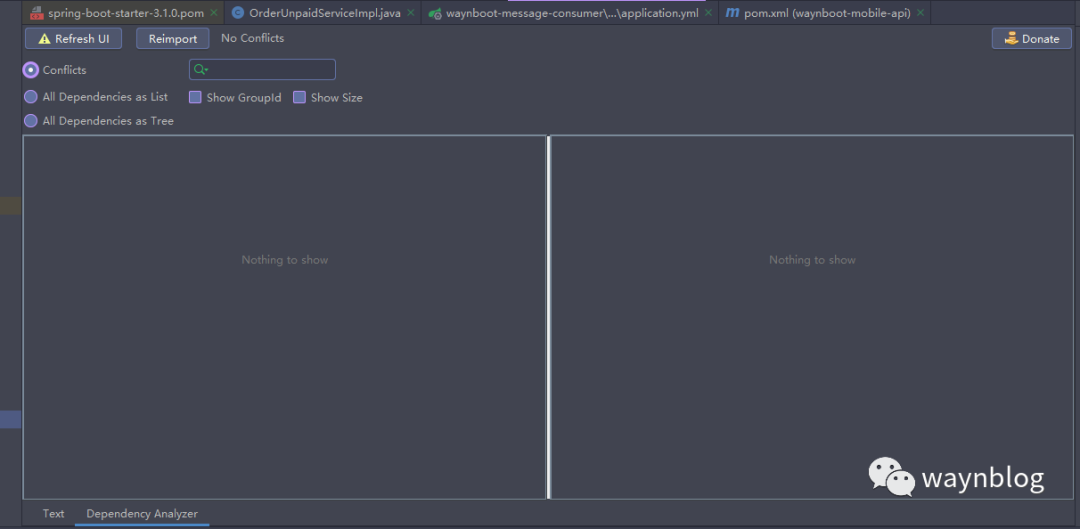The width and height of the screenshot is (1080, 529).
Task: Close the application.yml tab
Action: point(708,12)
